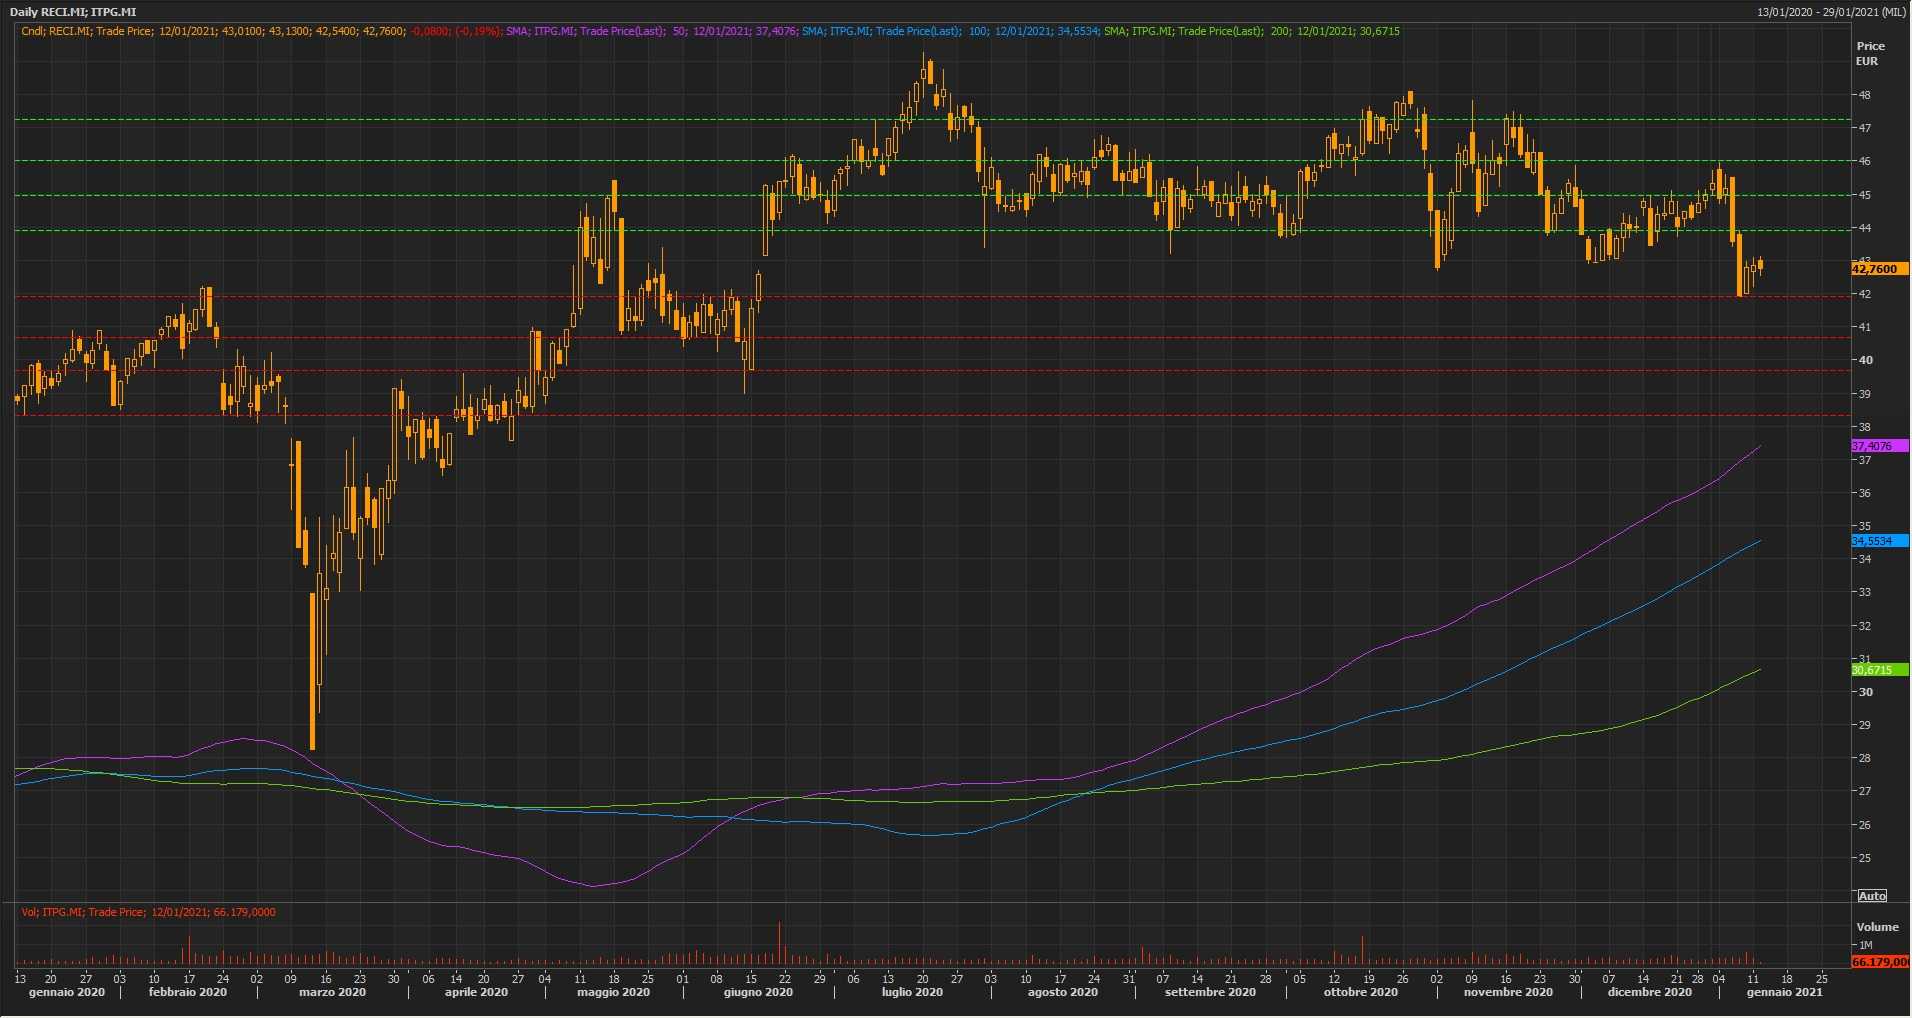
Task: Click the date range label at top right
Action: click(x=1831, y=12)
